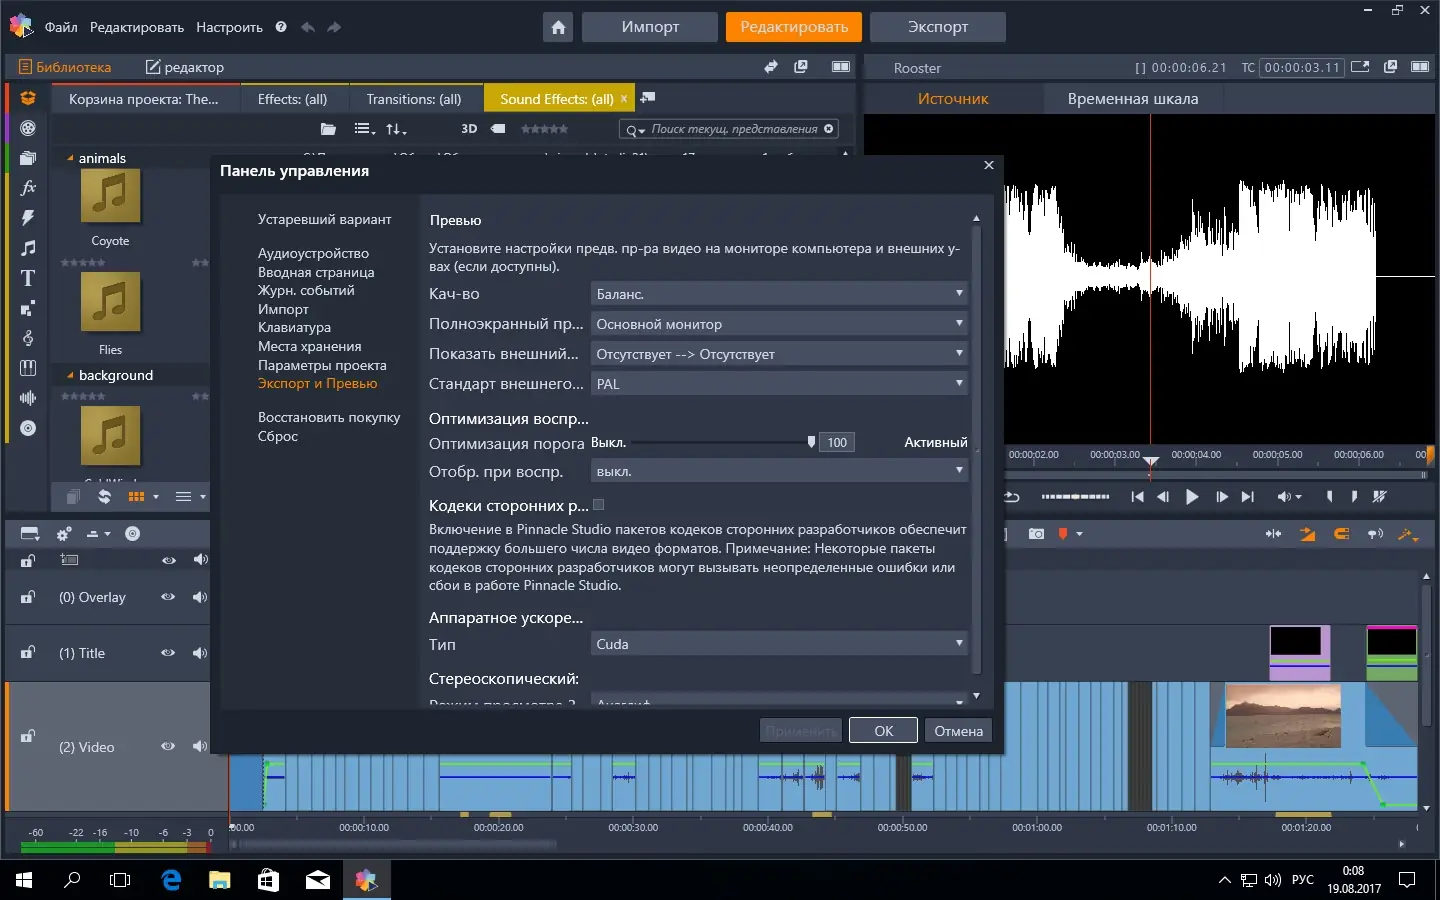1440x900 pixels.
Task: Open the Effects fx library category
Action: (x=28, y=187)
